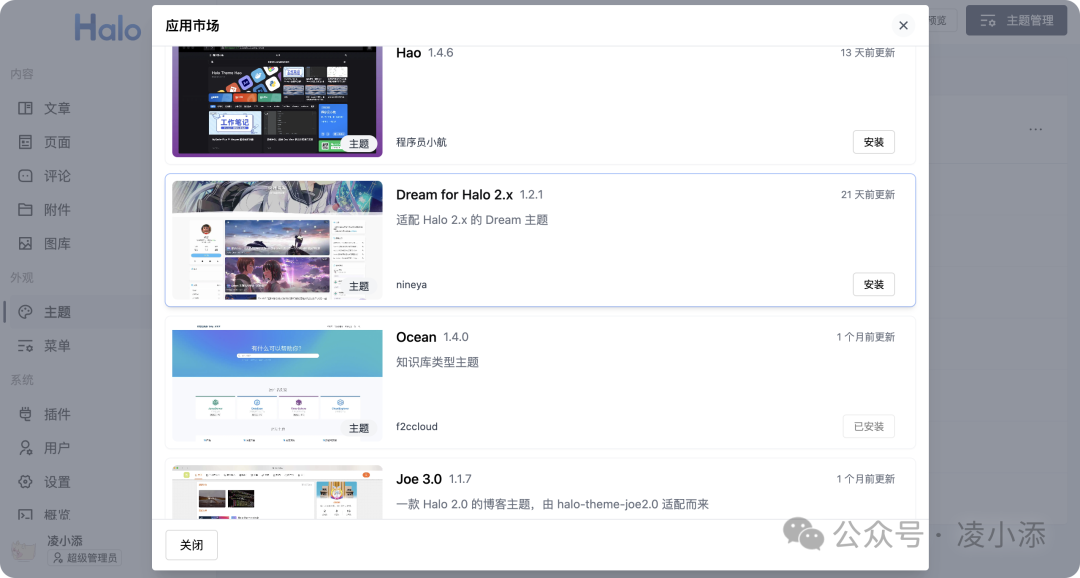This screenshot has width=1080, height=578.
Task: Go to 附件 in the sidebar
Action: tap(57, 209)
